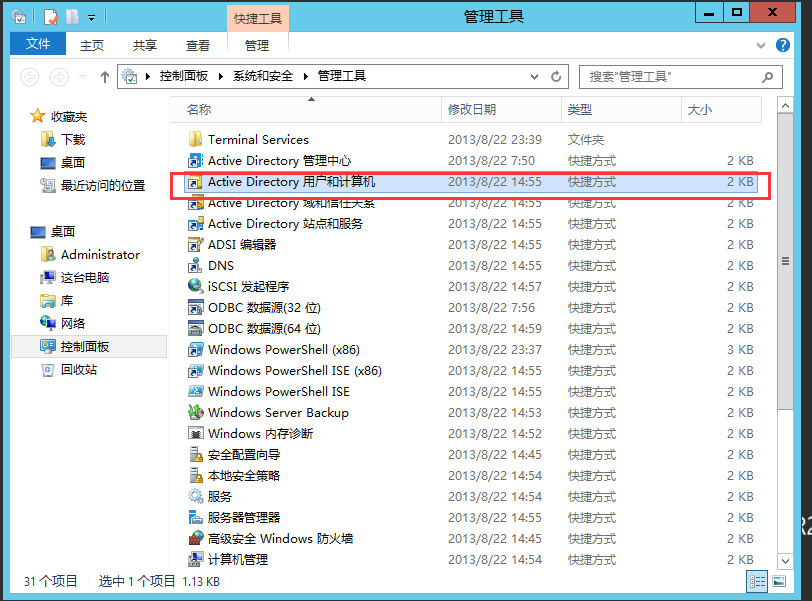812x601 pixels.
Task: Expand breadcrumb arrow after 系统和安全
Action: click(x=306, y=77)
